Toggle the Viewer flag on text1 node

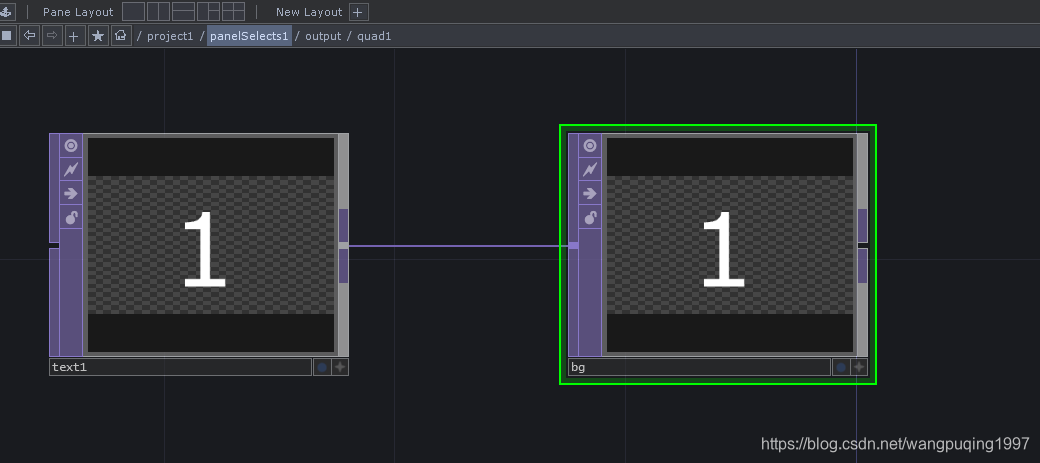coord(71,145)
